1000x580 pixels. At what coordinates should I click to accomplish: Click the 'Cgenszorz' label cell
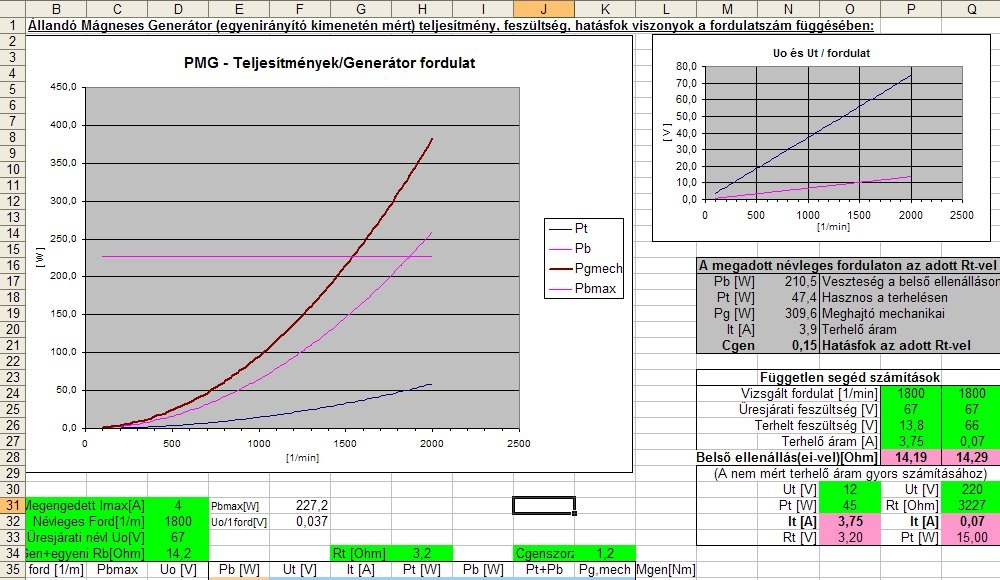coord(544,553)
